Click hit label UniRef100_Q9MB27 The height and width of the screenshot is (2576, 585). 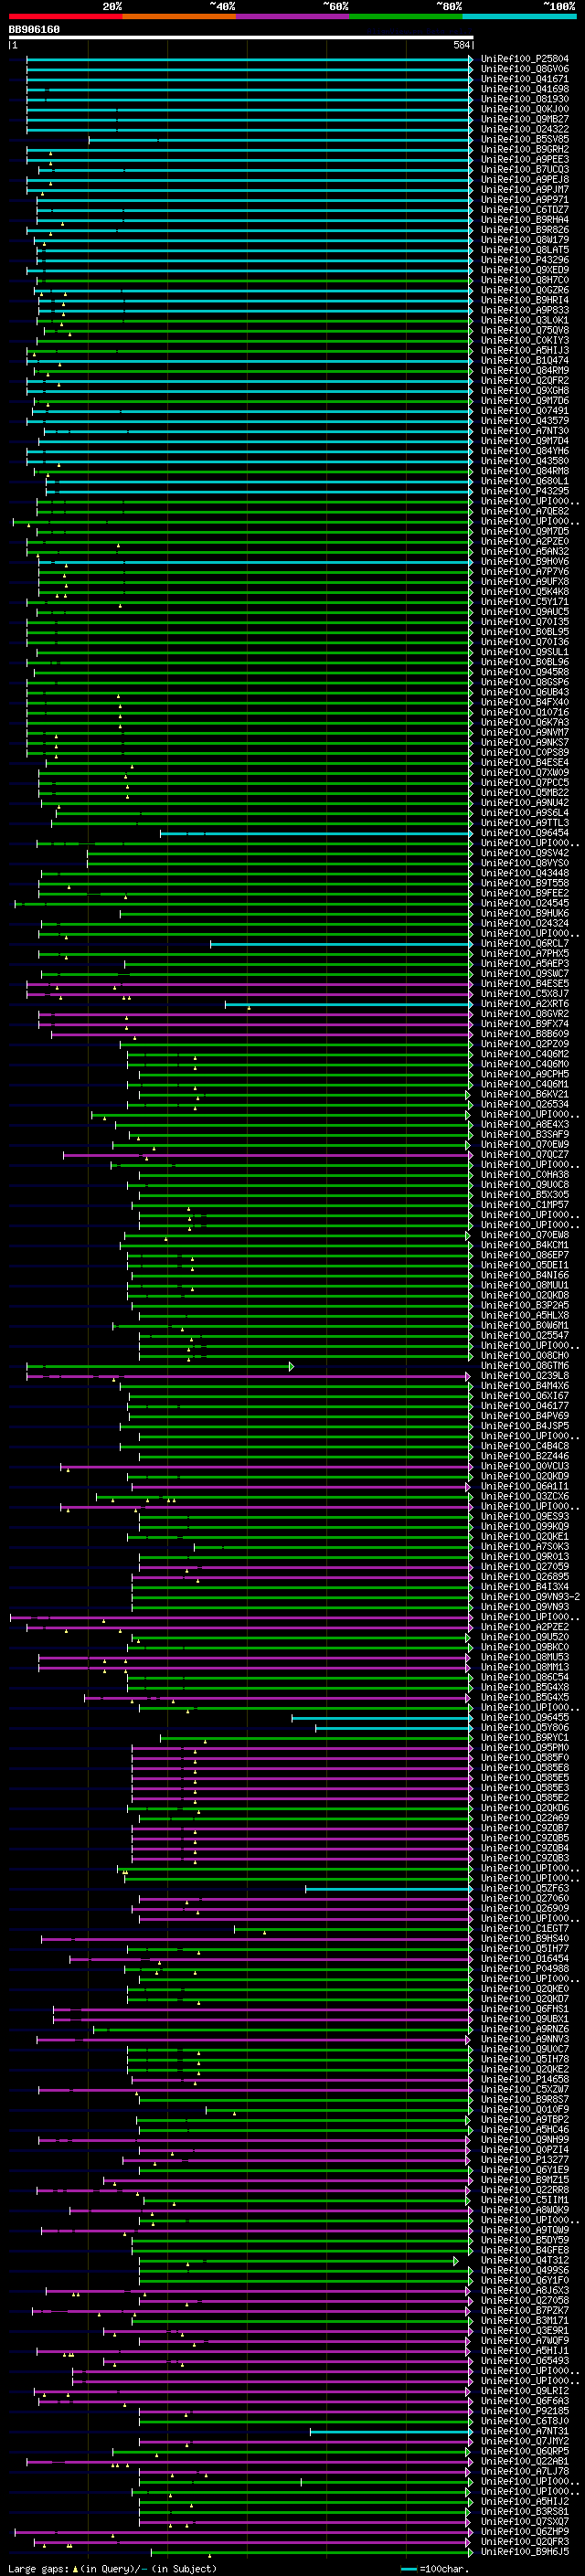[x=525, y=119]
